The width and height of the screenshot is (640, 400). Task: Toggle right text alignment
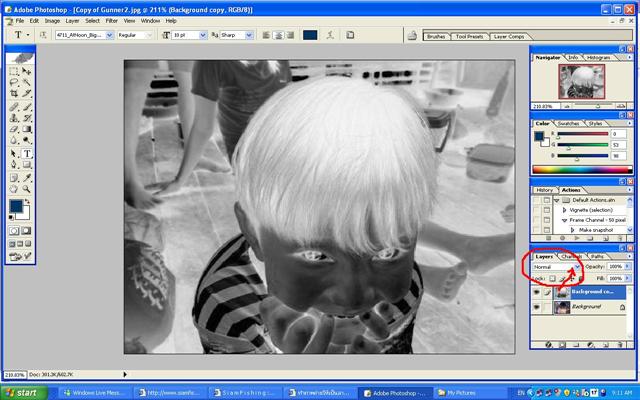(x=290, y=35)
